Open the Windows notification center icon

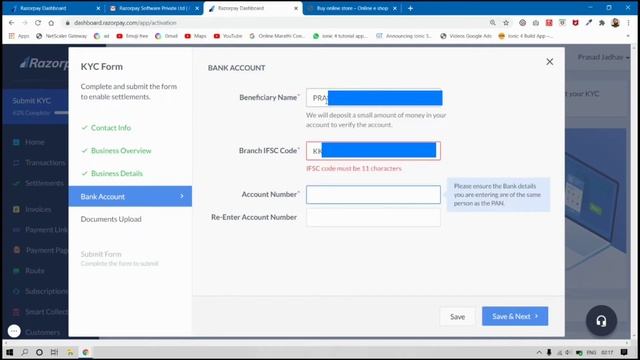tap(624, 352)
